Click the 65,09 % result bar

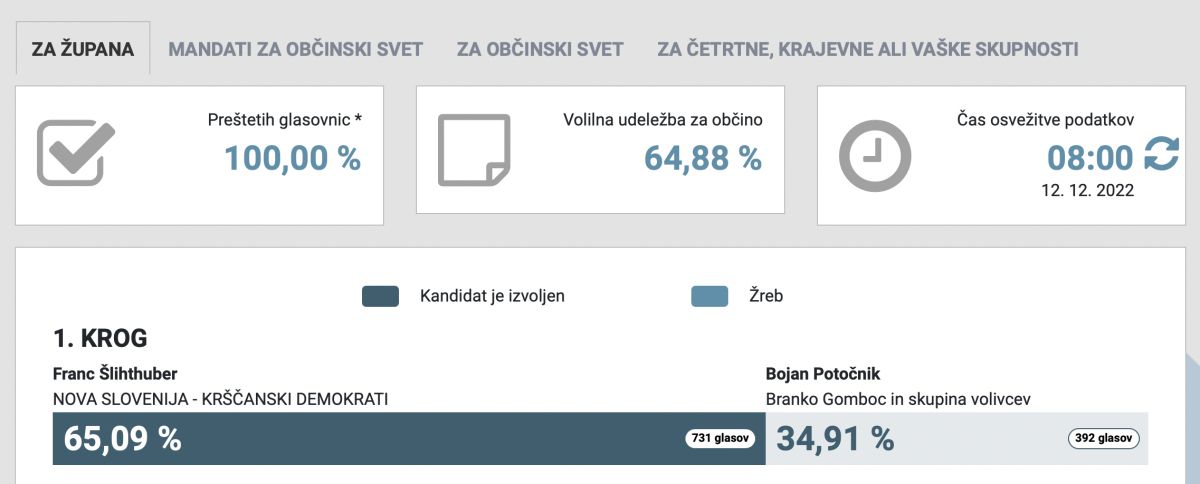409,438
